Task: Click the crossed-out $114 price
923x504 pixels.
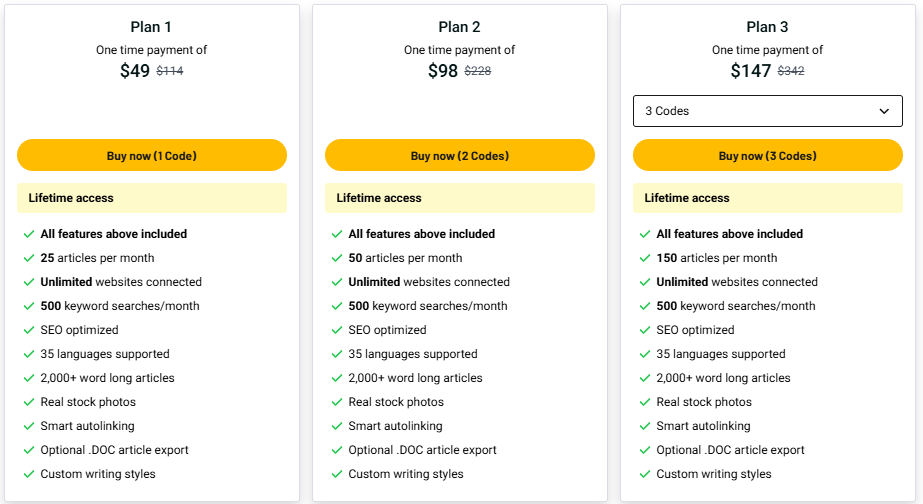Action: 170,71
